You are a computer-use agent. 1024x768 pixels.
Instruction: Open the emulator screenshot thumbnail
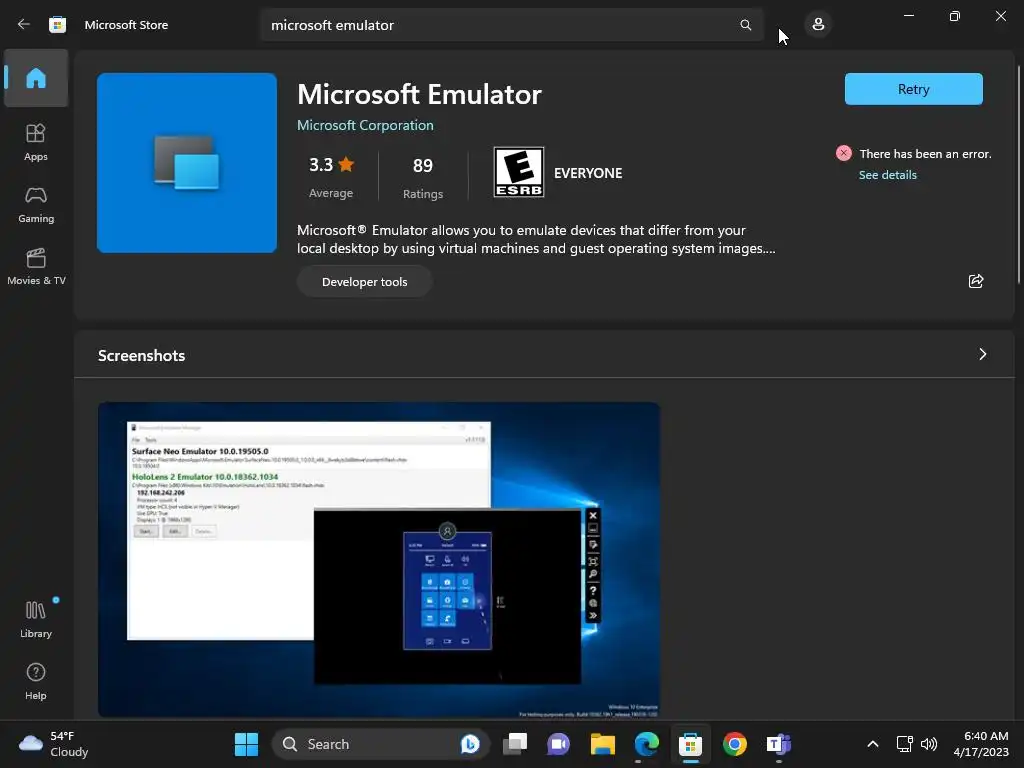coord(379,560)
